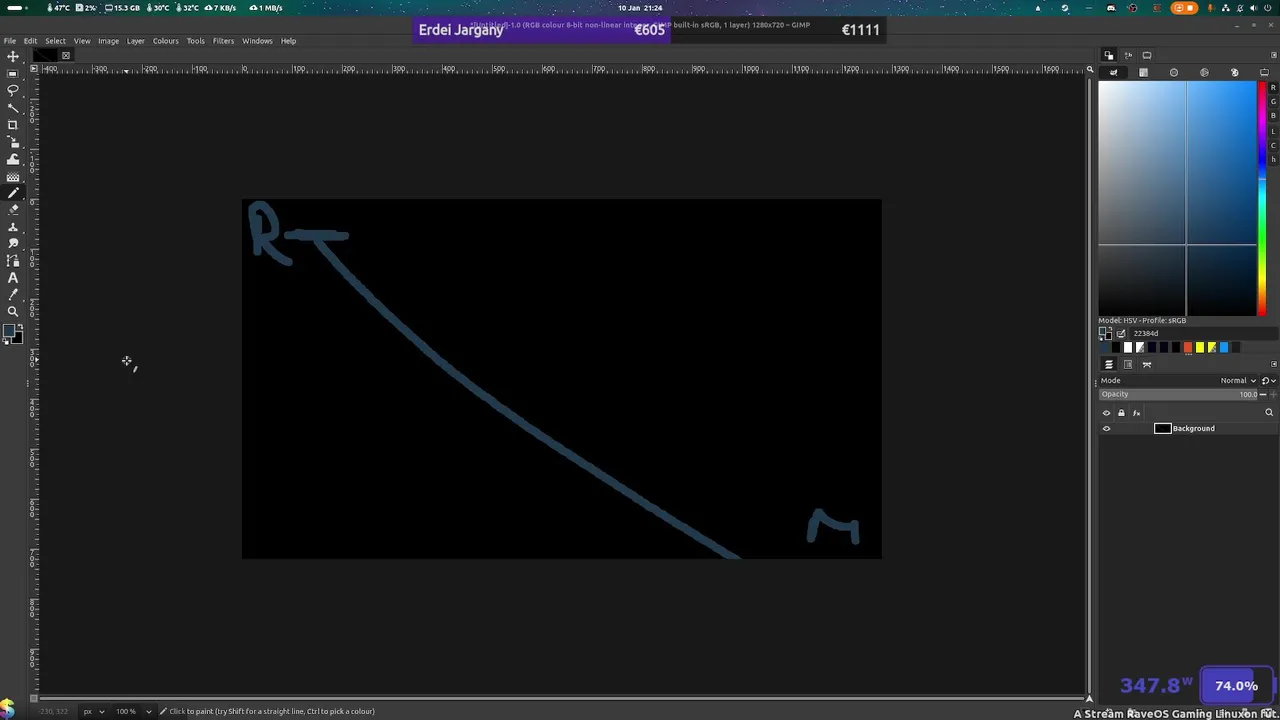Select the Clone stamp tool

point(13,227)
